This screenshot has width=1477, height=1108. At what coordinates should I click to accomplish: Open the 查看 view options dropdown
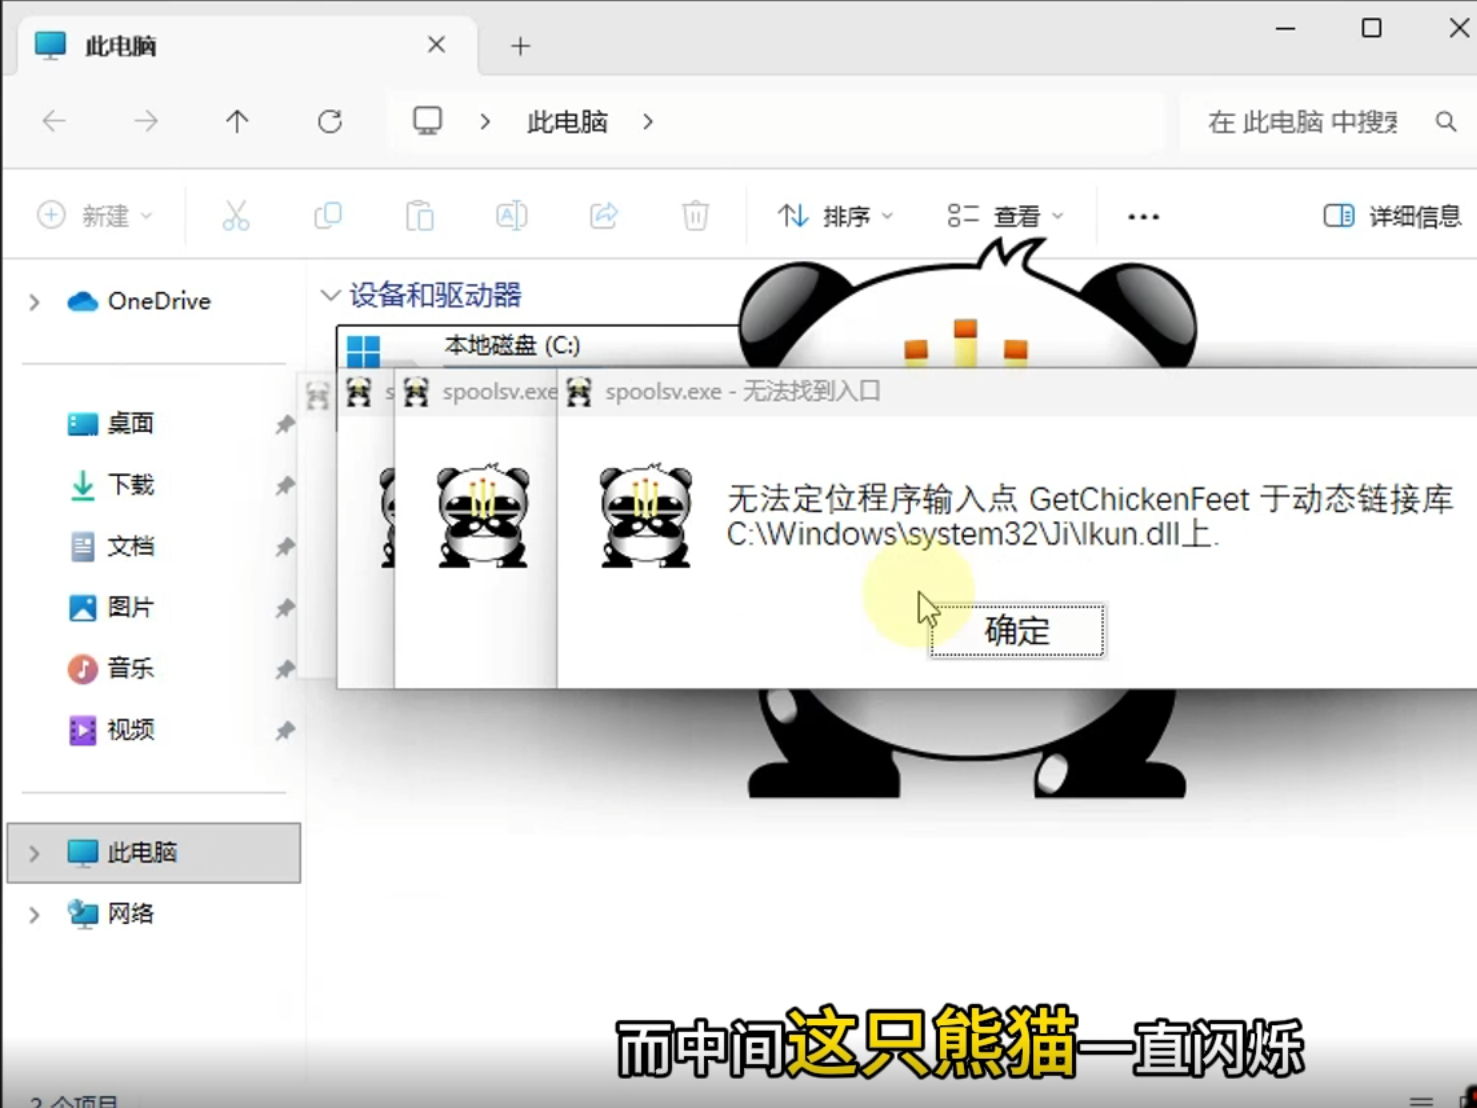pos(1005,215)
